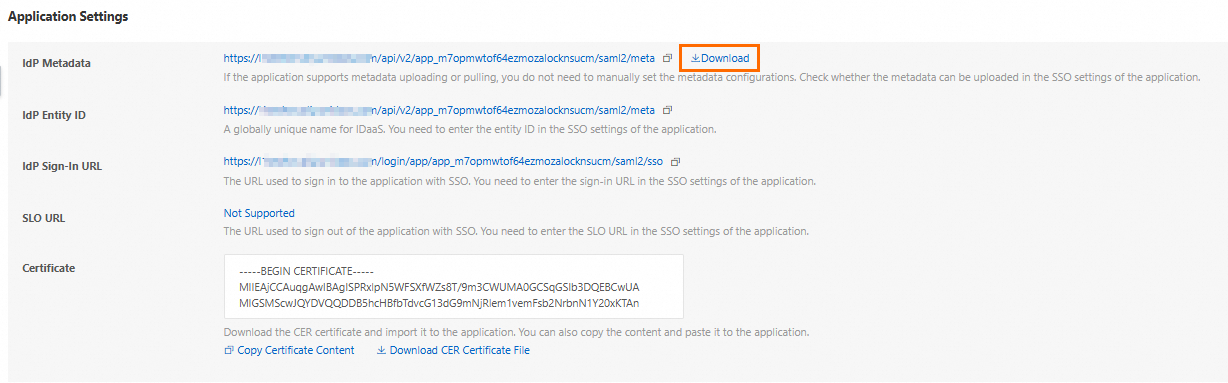Click the metadata uploading help text
This screenshot has height=383, width=1228.
point(712,77)
